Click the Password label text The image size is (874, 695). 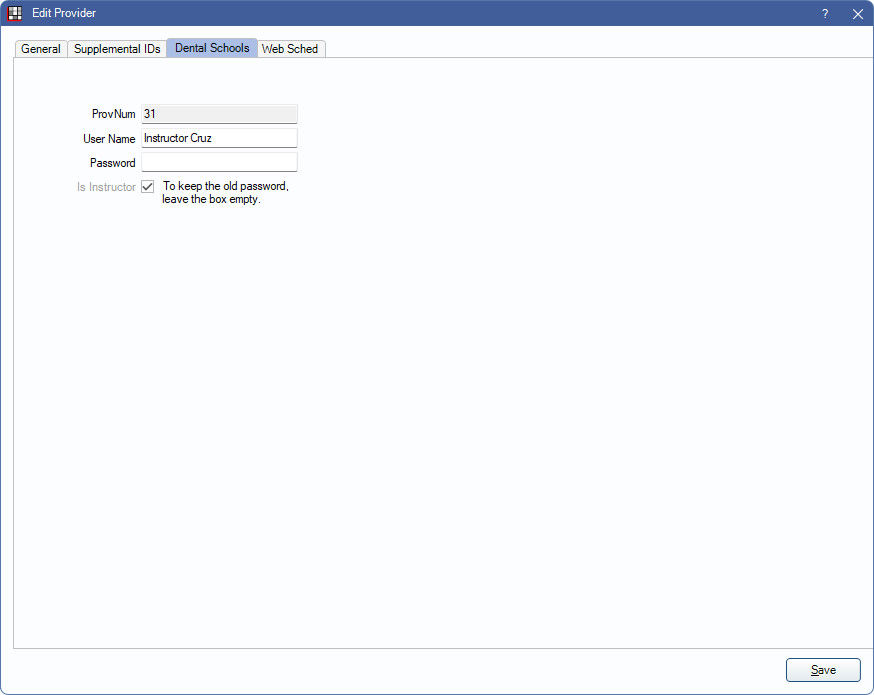(112, 163)
